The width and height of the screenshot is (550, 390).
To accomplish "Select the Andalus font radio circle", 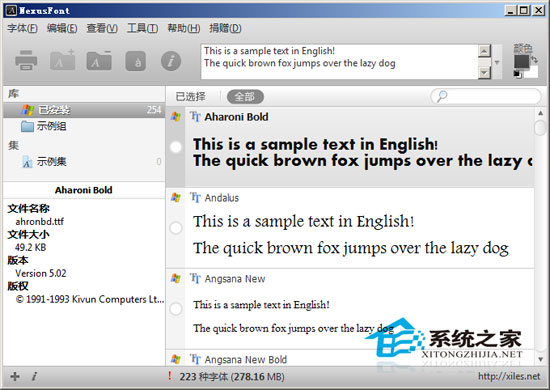I will click(176, 228).
